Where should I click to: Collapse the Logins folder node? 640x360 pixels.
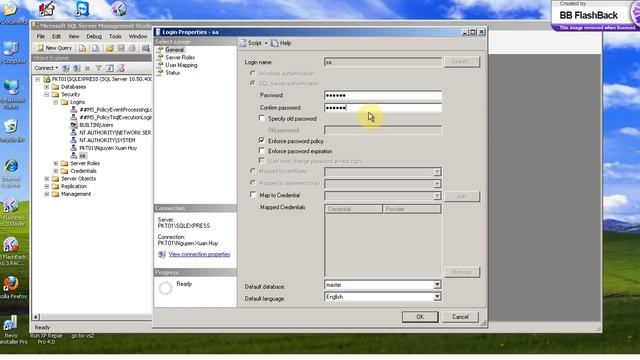pos(56,102)
